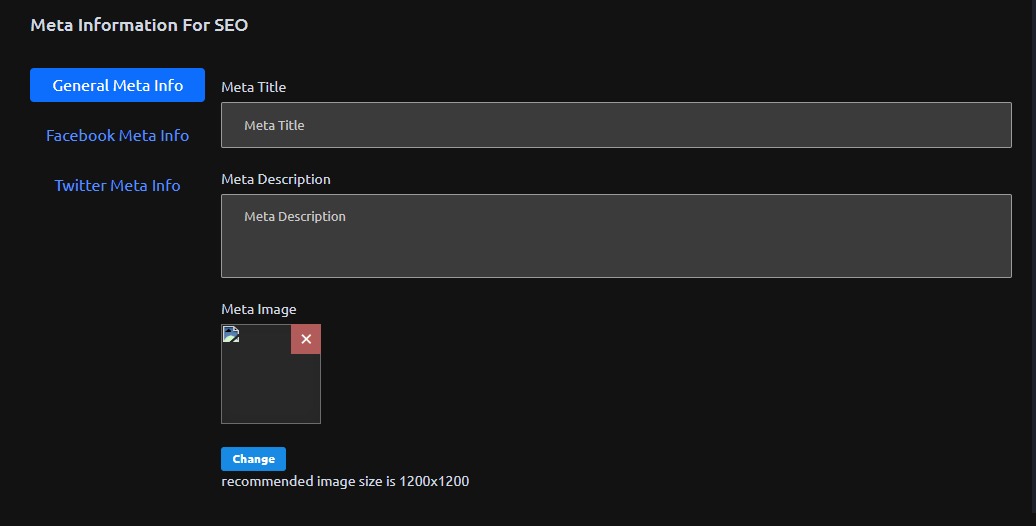Image resolution: width=1036 pixels, height=526 pixels.
Task: Click the Meta Description field label
Action: (275, 179)
